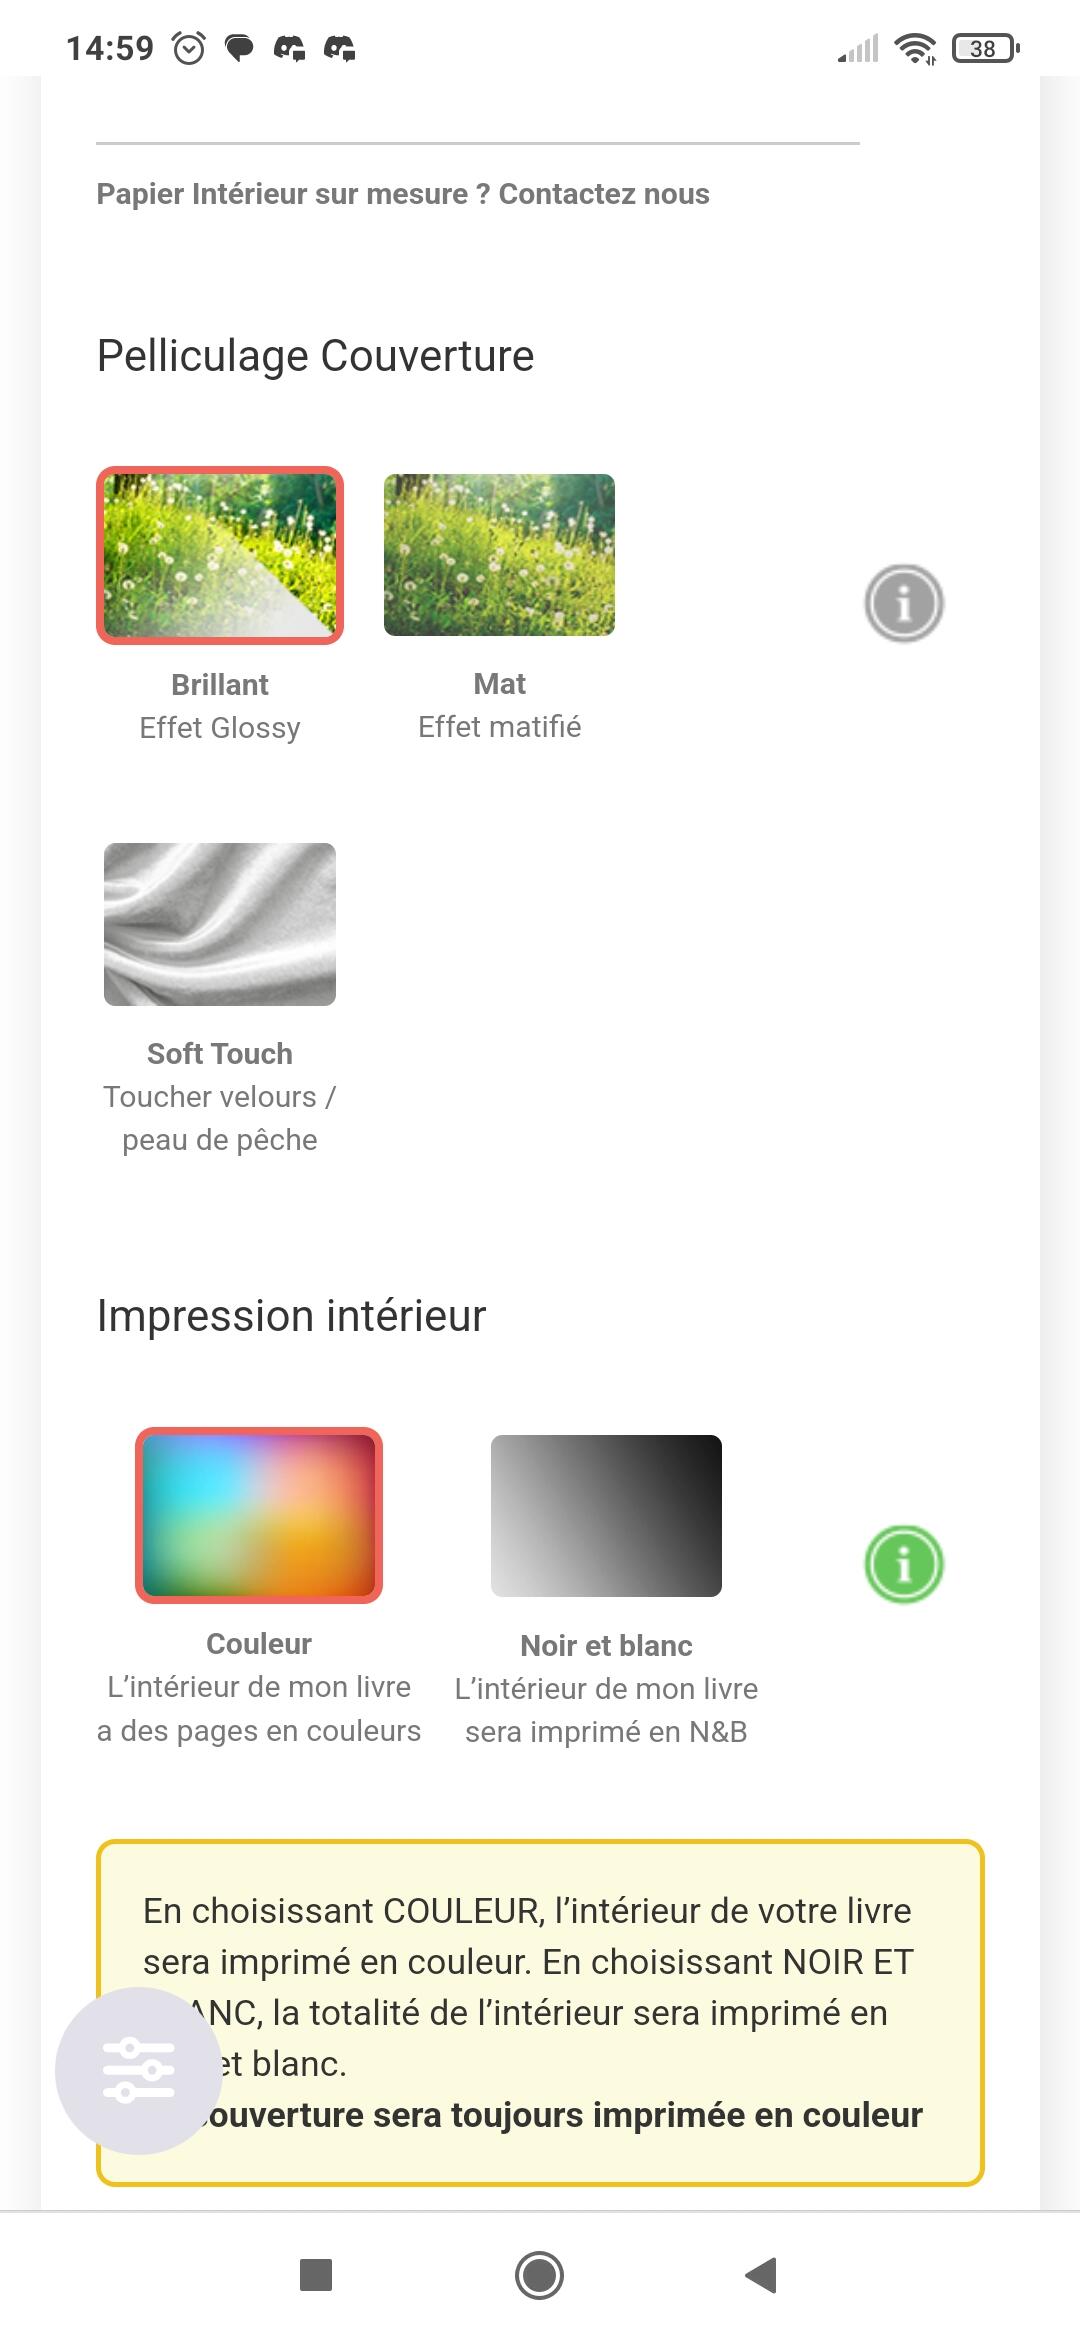Select the Brillant glossy lamination thumbnail

[x=220, y=555]
